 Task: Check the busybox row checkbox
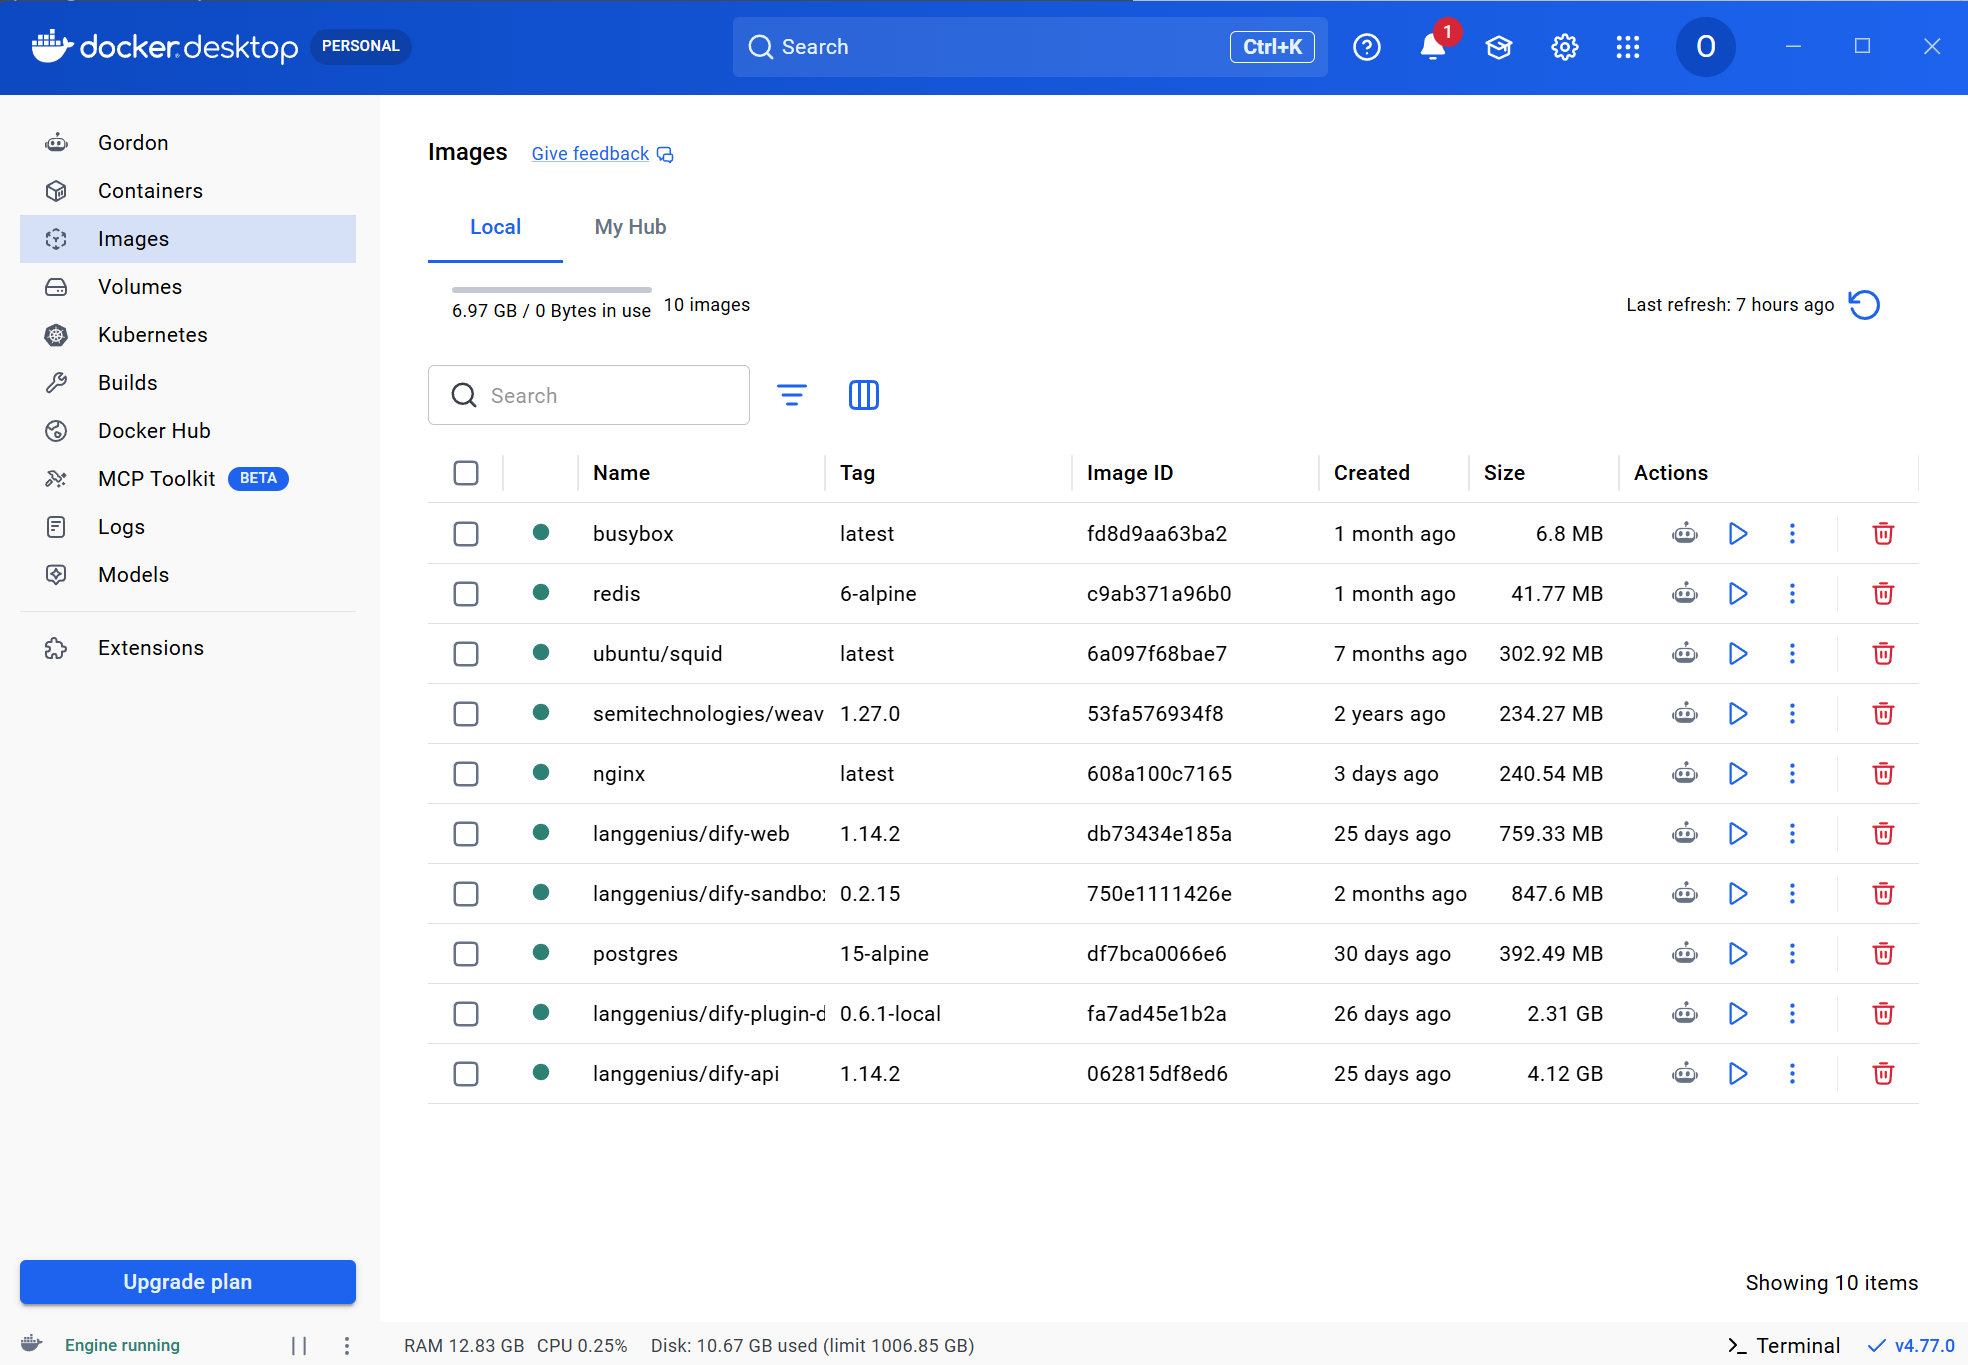click(x=466, y=533)
